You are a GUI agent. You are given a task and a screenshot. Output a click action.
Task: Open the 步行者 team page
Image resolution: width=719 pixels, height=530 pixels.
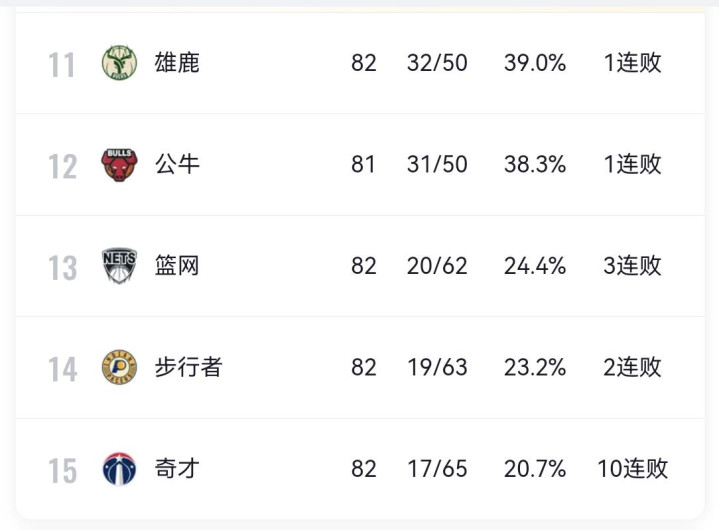[x=188, y=367]
